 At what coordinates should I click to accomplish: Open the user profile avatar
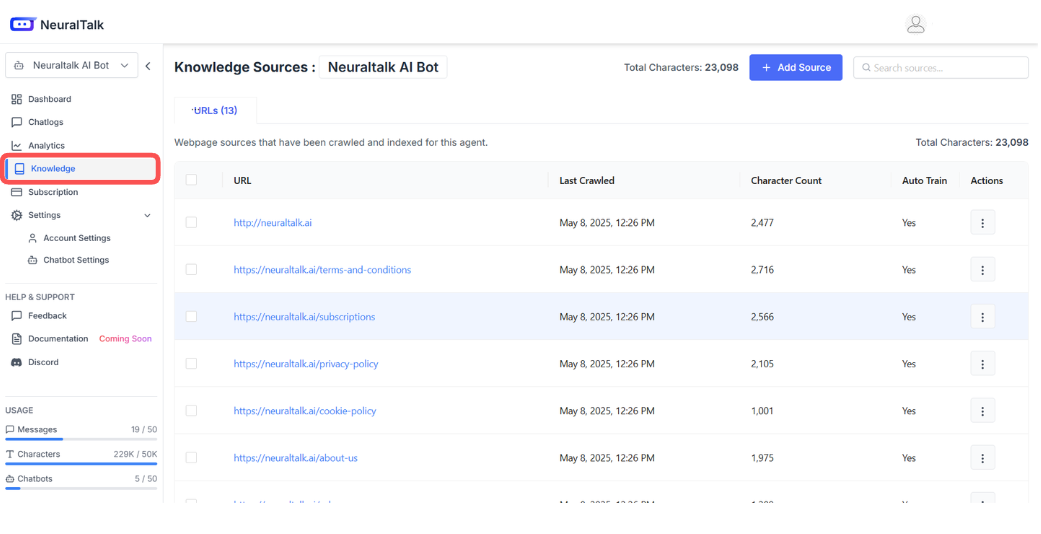(916, 25)
